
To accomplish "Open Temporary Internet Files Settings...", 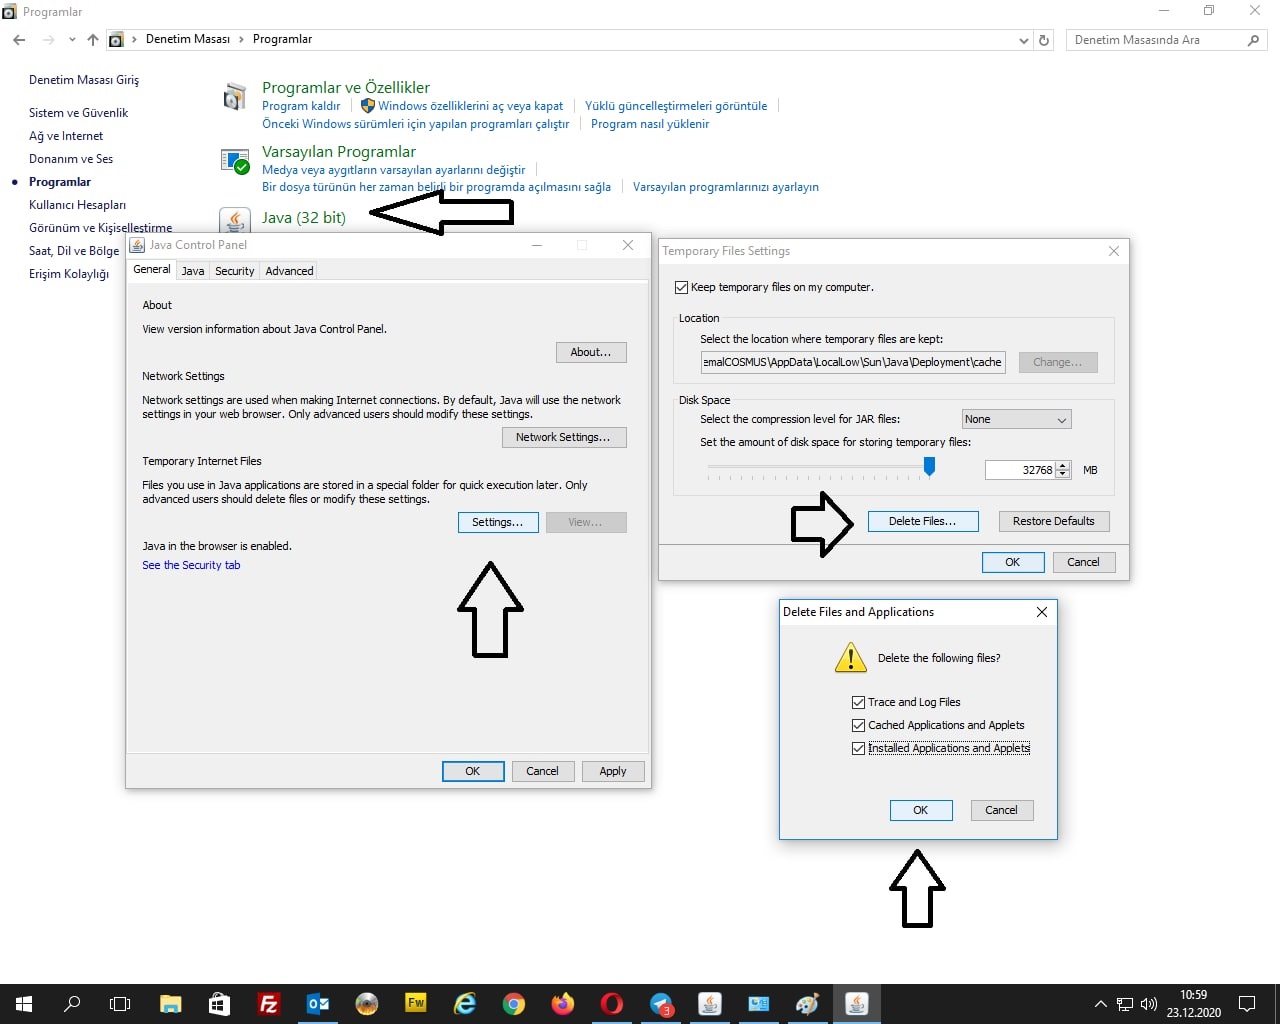I will pos(498,522).
